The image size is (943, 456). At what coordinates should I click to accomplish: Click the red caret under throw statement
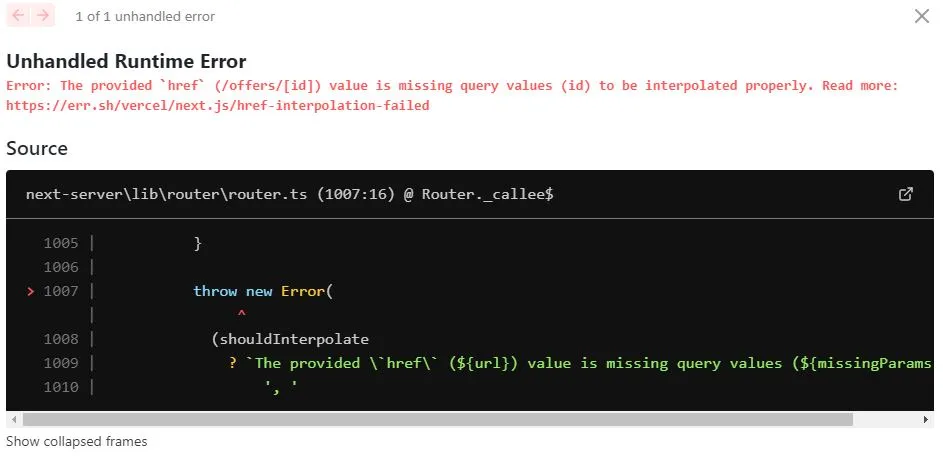[242, 315]
